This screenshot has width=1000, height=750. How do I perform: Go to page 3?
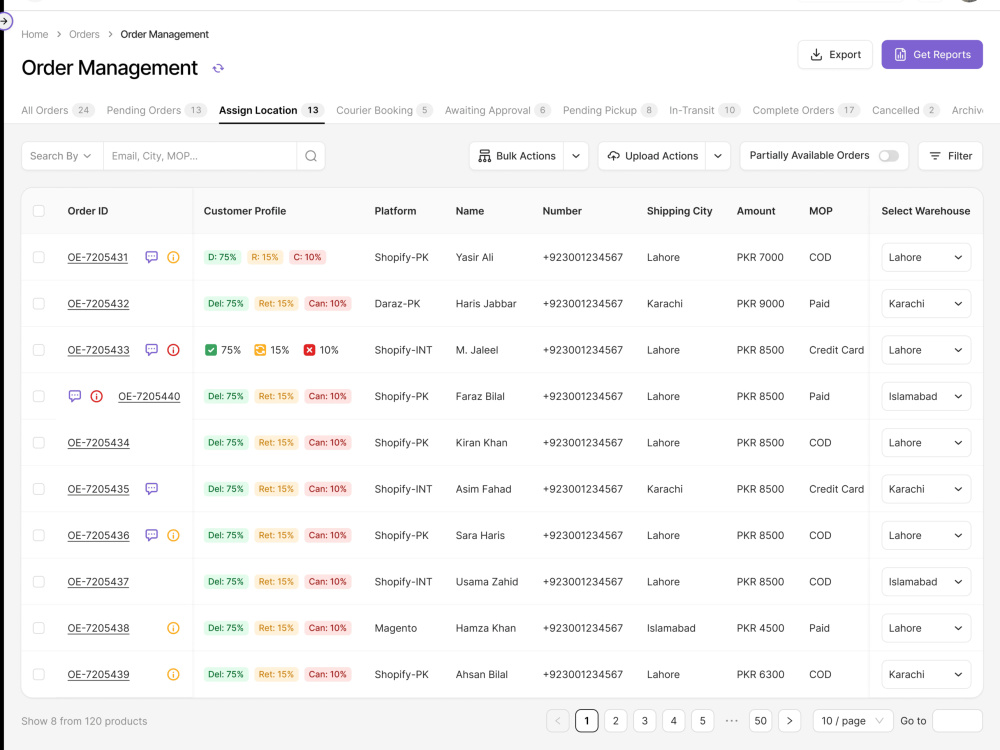[644, 721]
